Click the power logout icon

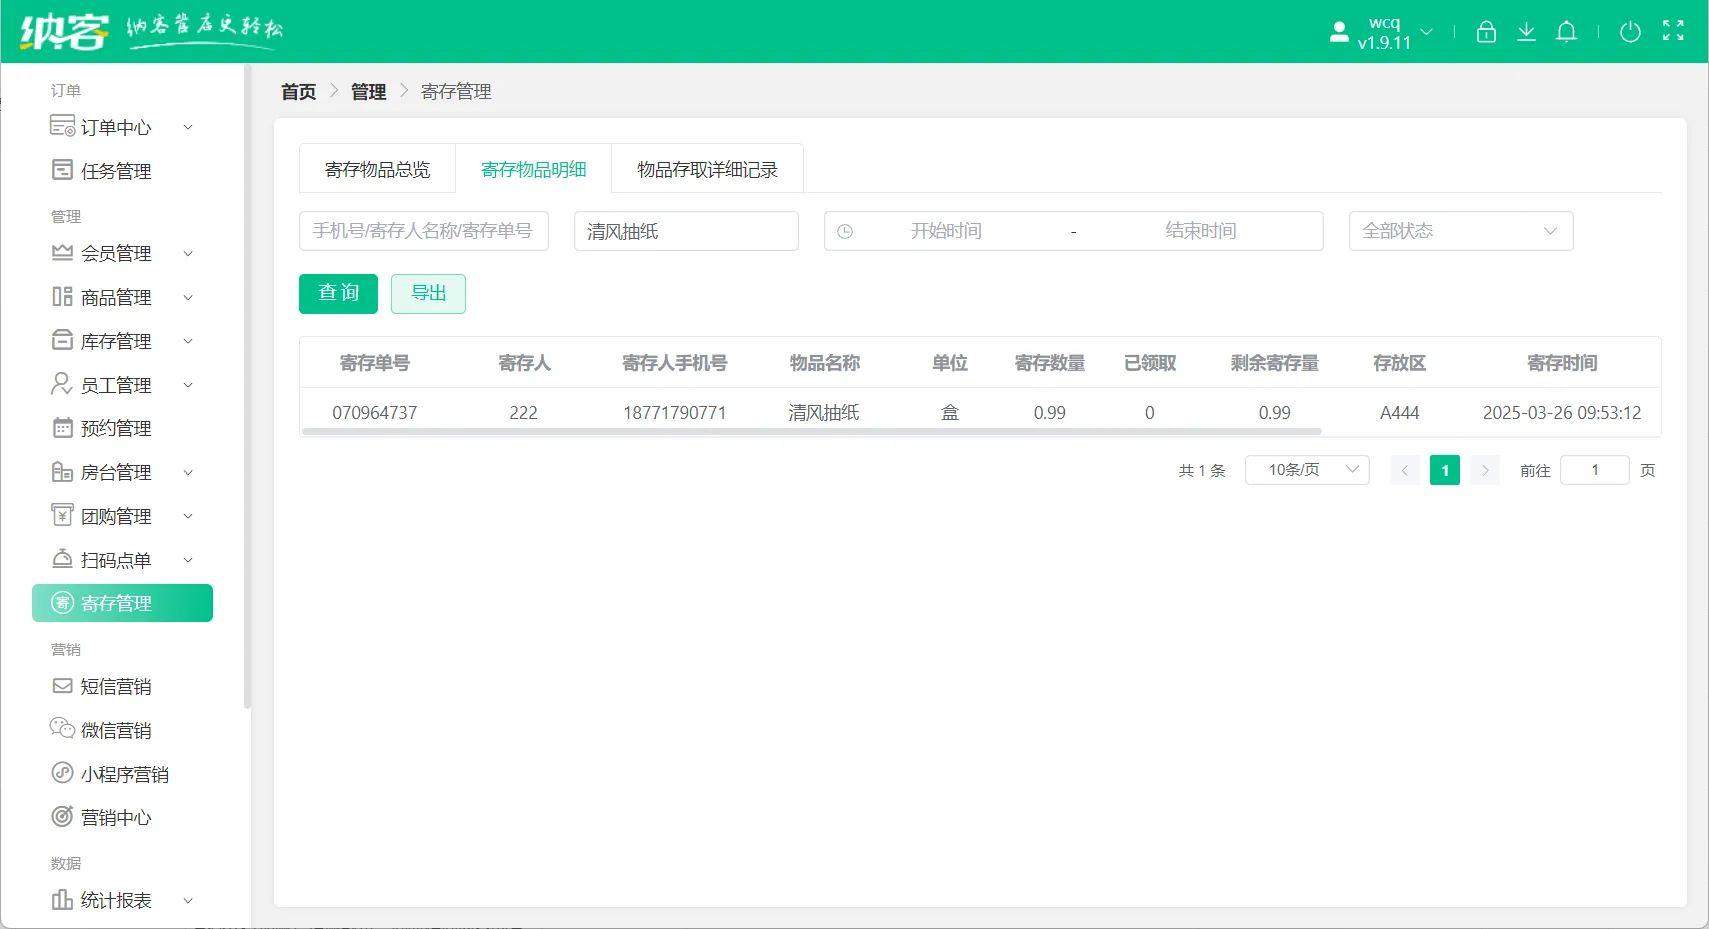click(1630, 32)
